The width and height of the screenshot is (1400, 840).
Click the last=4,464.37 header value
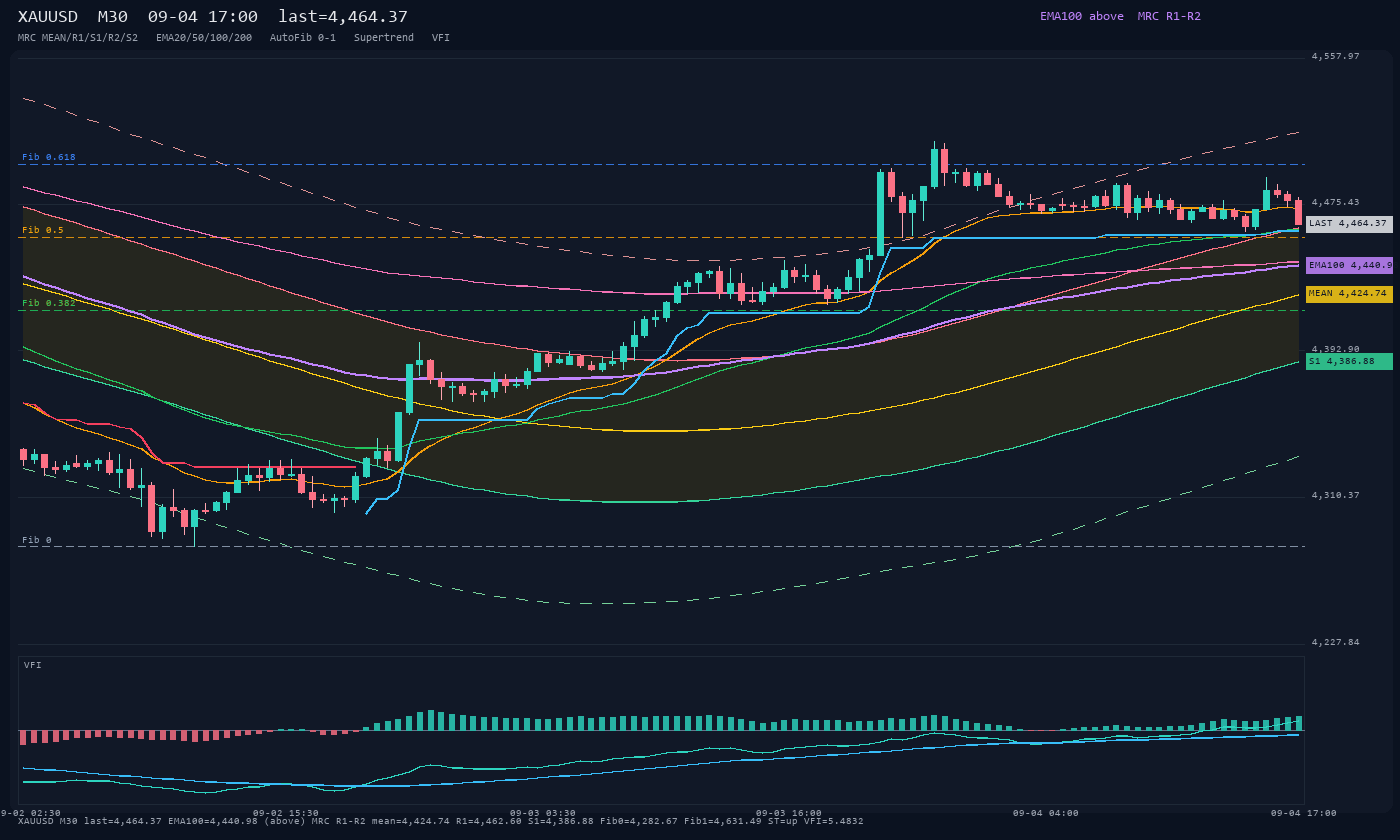point(343,16)
